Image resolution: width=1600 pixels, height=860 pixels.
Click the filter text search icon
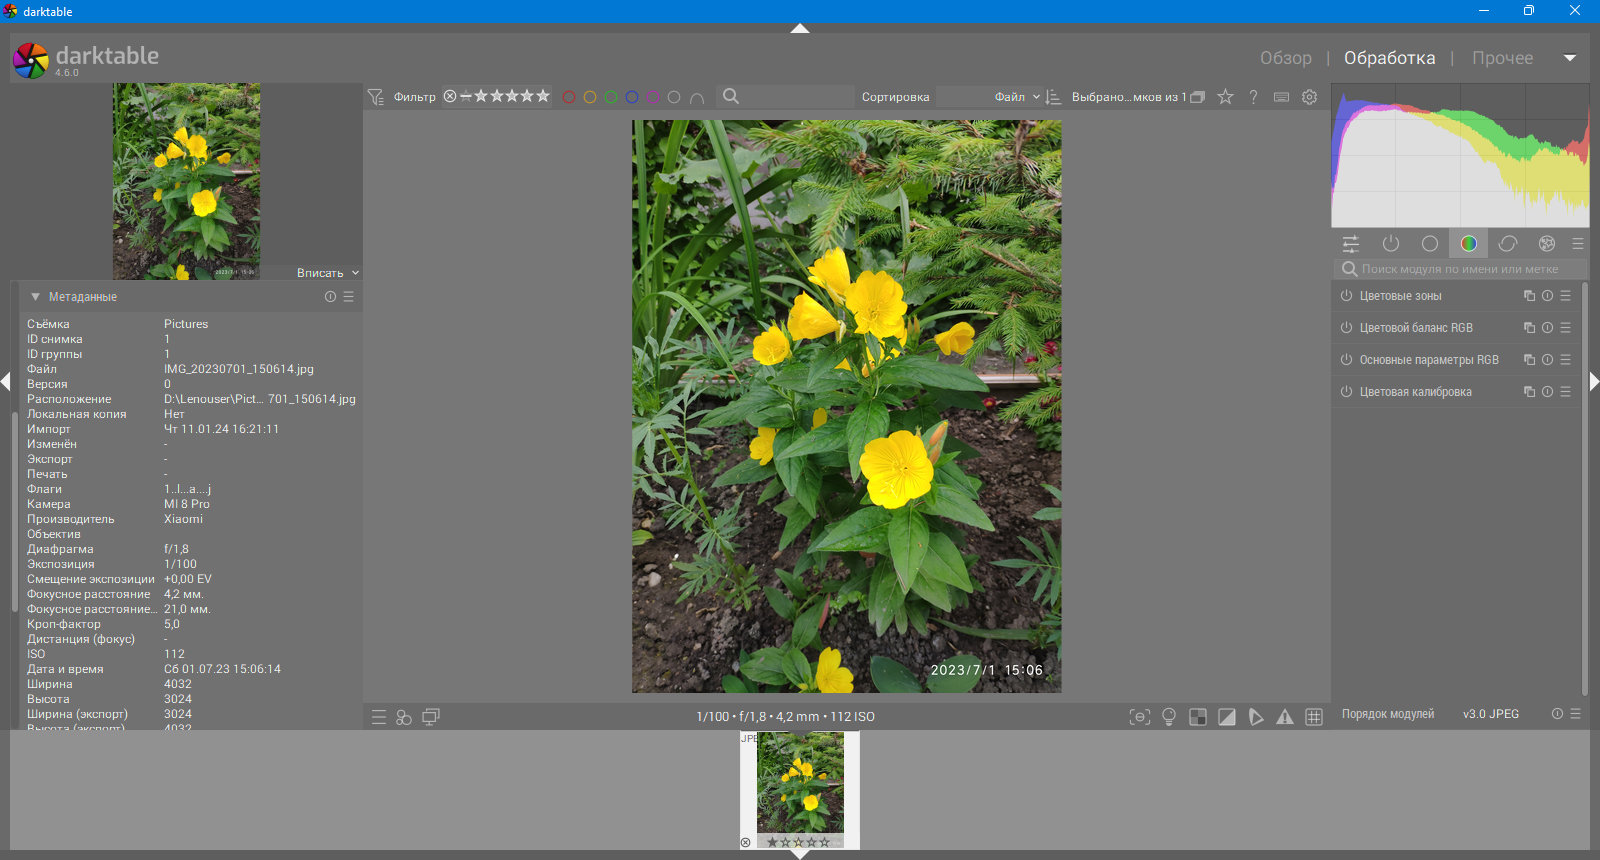731,96
